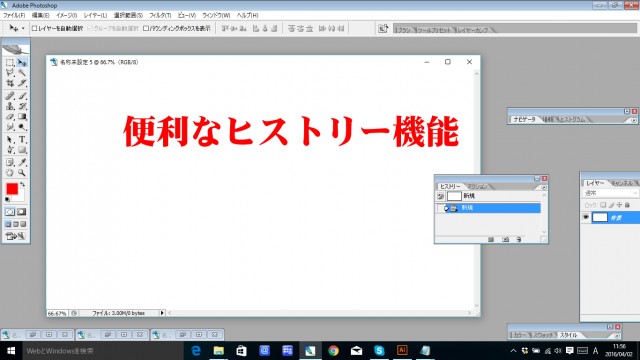Open ウィンドウ(W) menu
The width and height of the screenshot is (640, 360).
216,15
